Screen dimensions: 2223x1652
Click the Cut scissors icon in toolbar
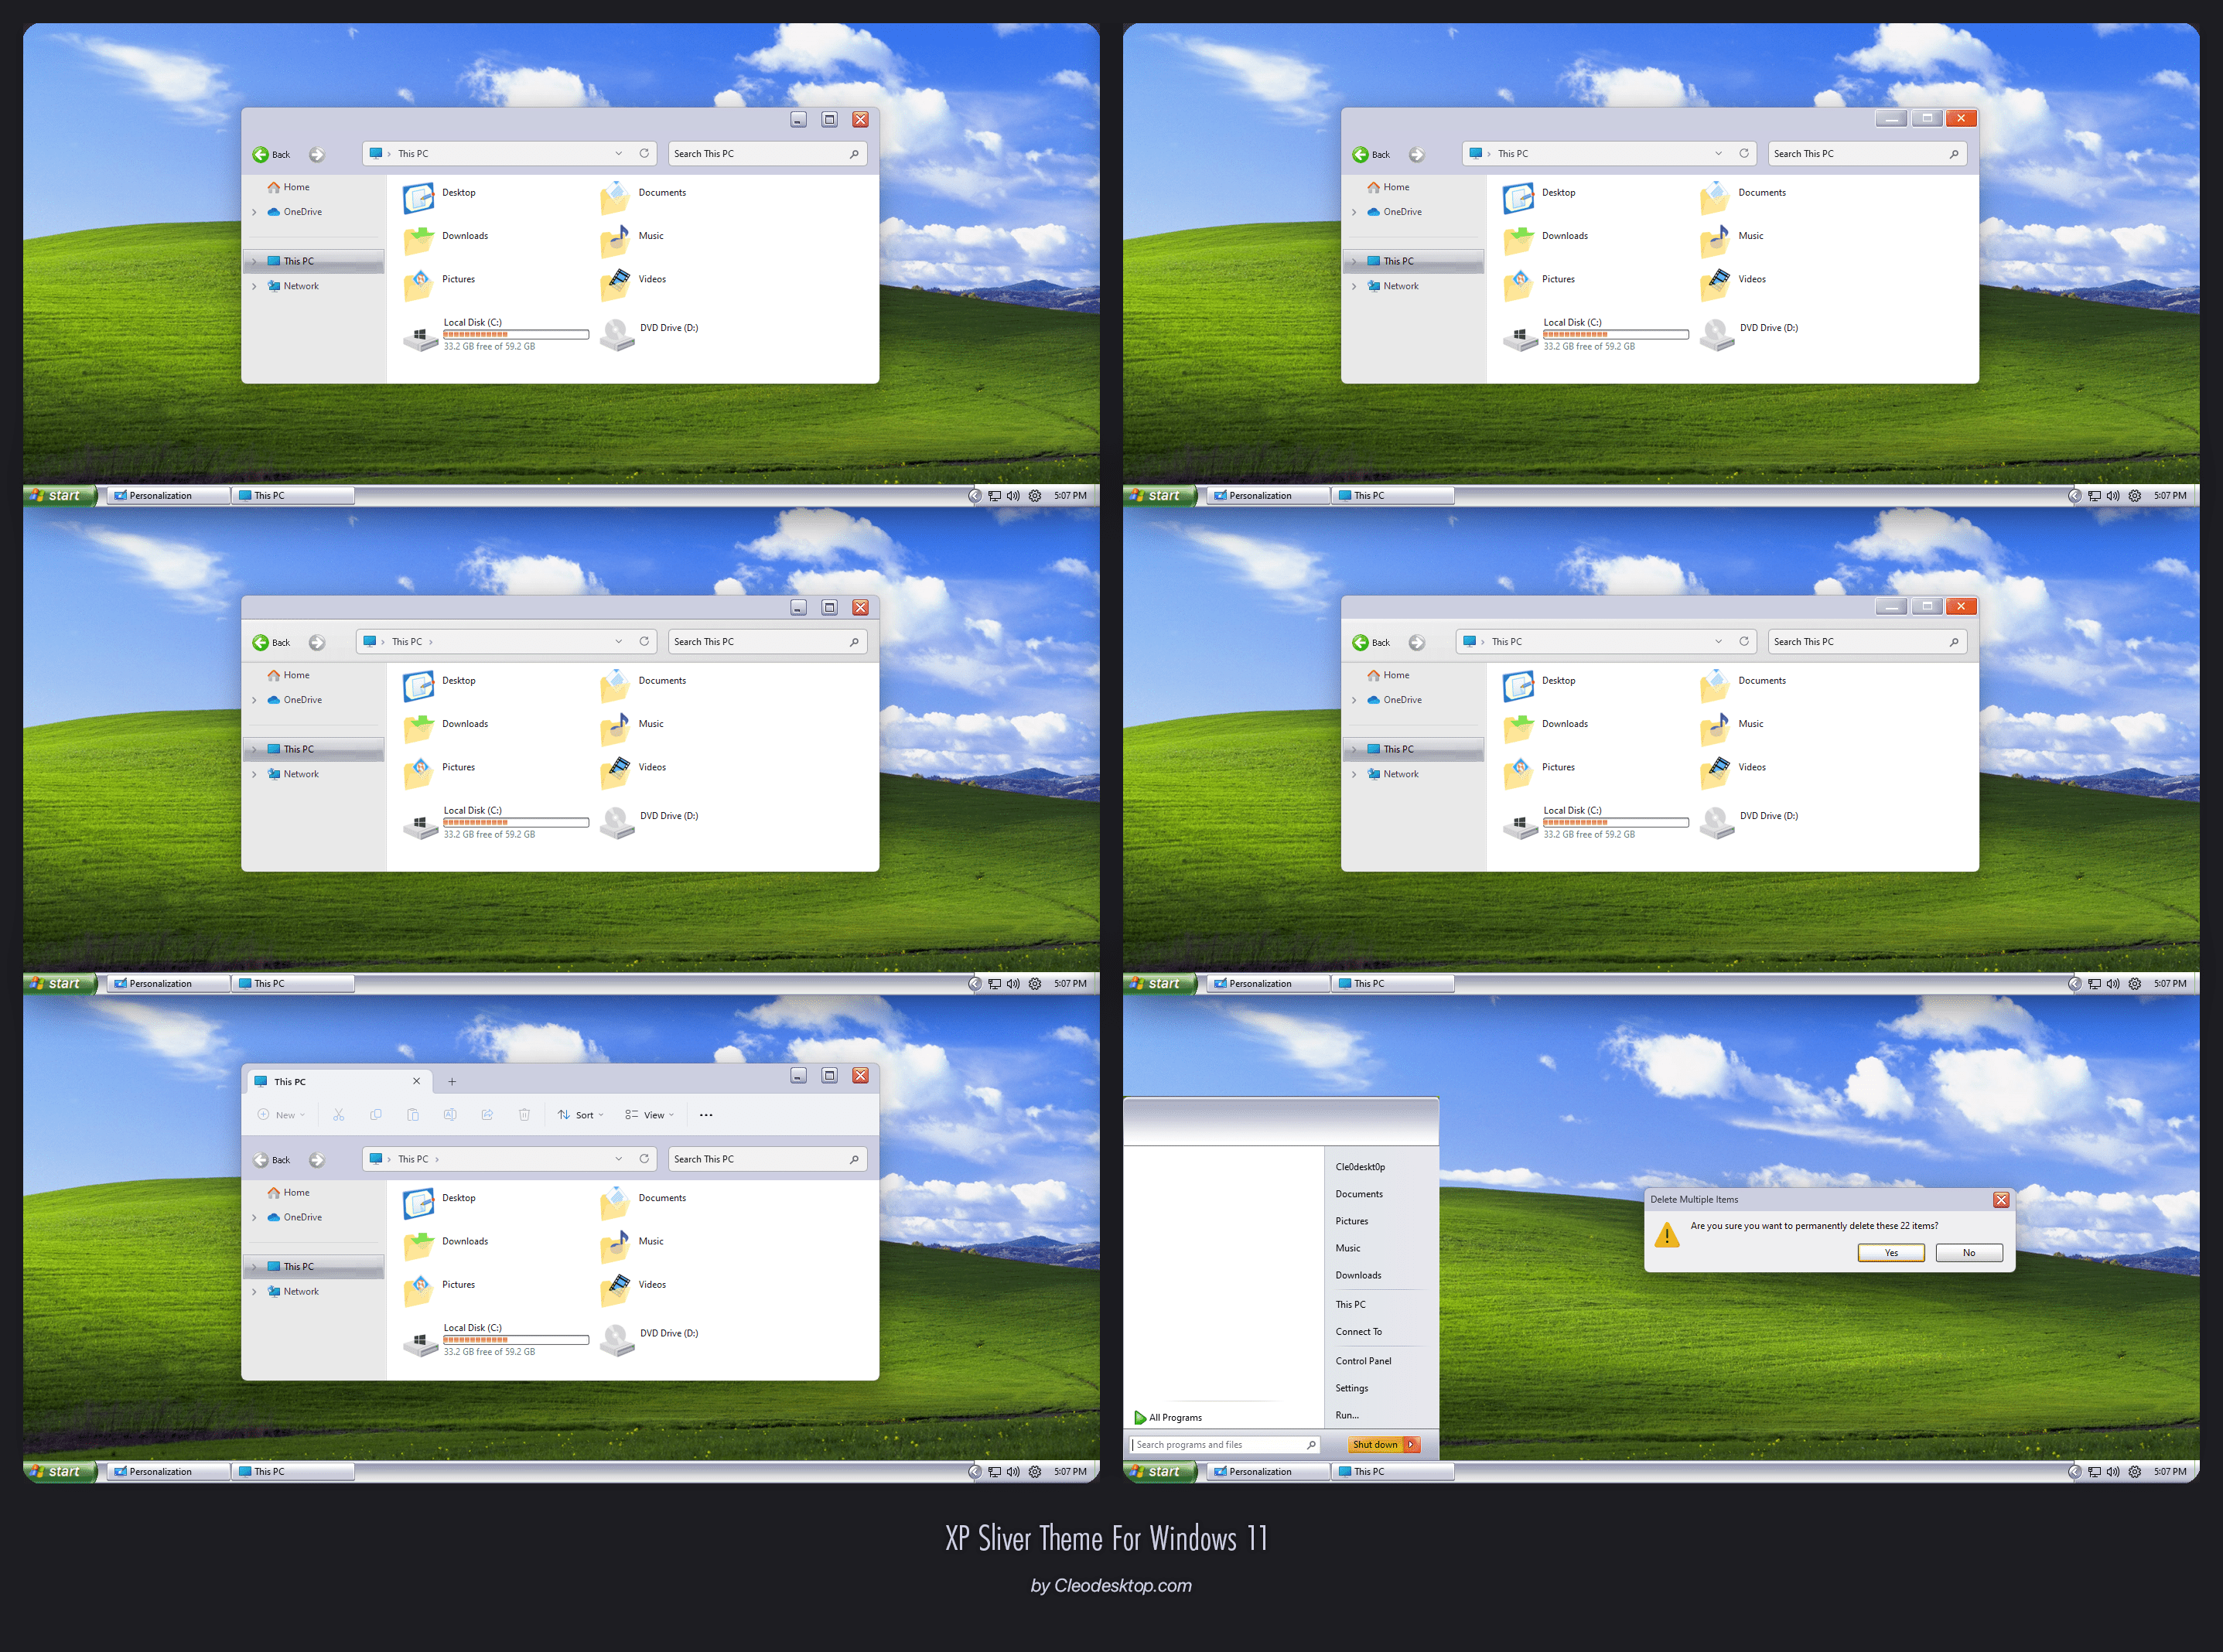point(339,1114)
